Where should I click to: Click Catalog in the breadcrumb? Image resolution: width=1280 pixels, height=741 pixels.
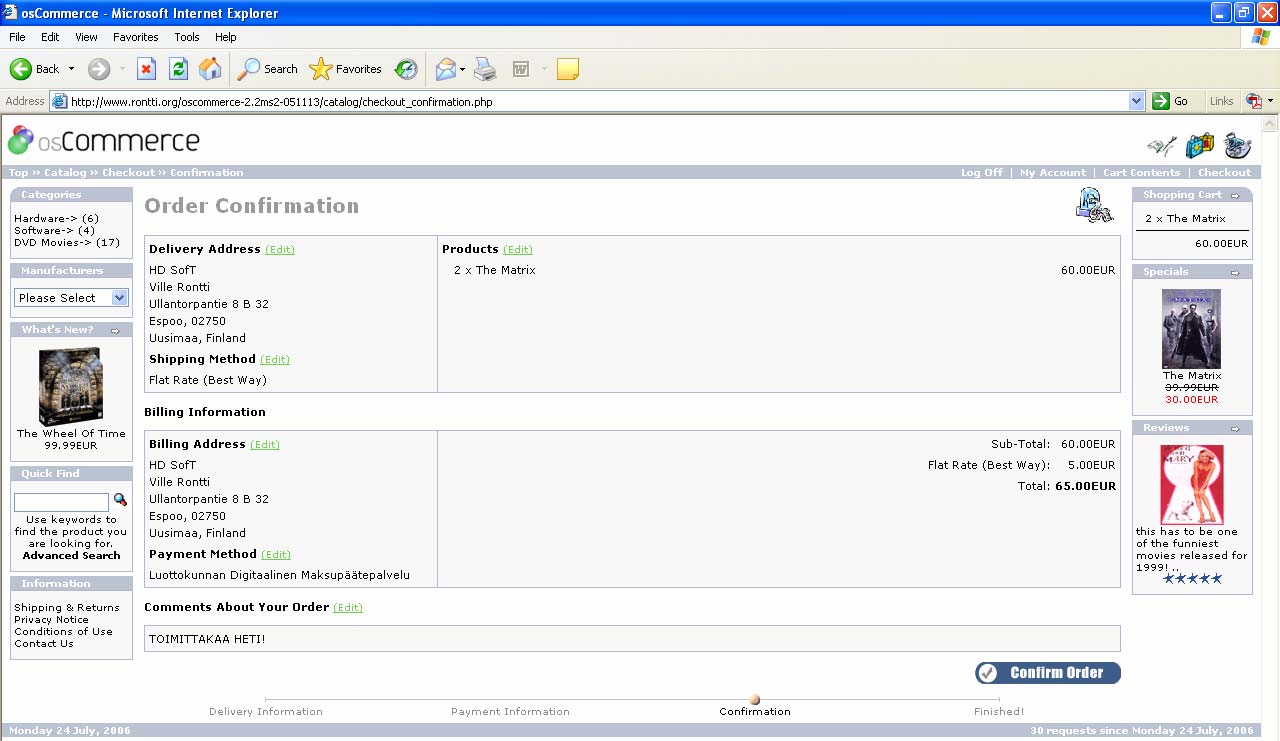coord(65,173)
